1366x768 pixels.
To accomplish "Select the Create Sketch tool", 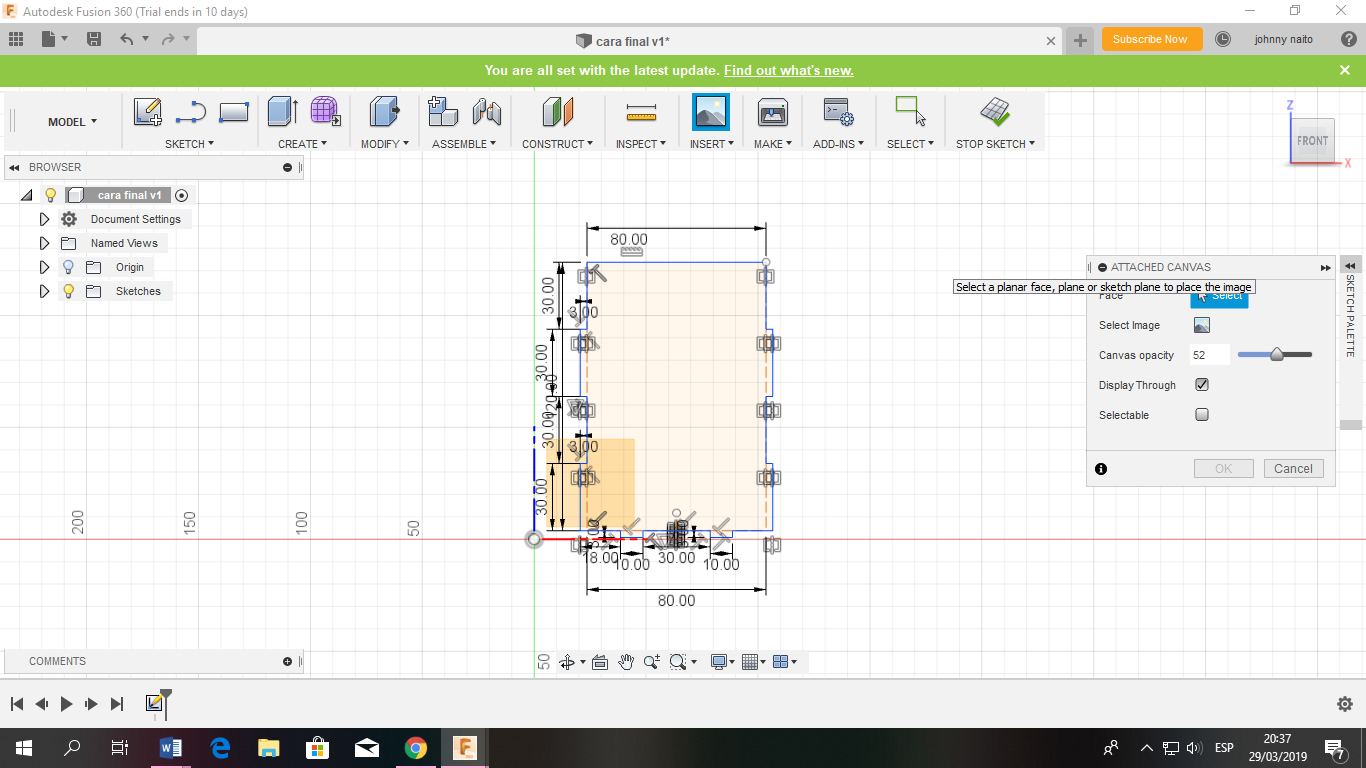I will click(x=148, y=112).
